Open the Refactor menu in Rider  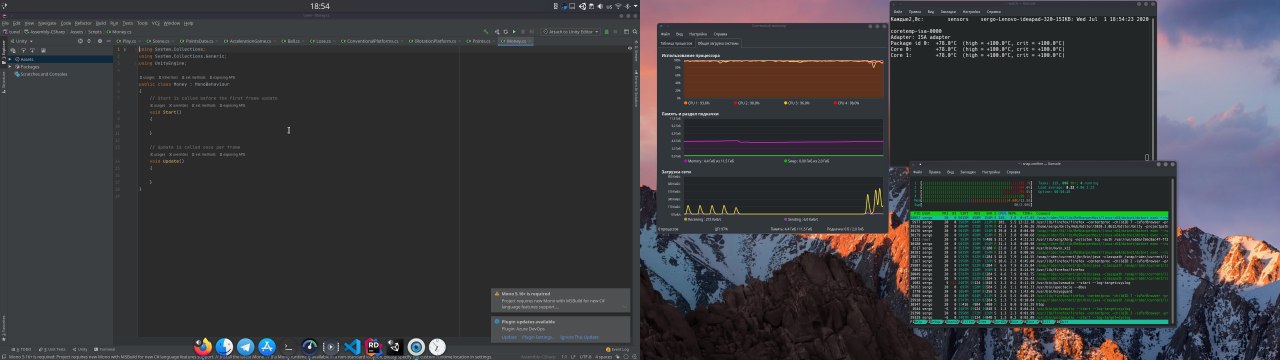pos(83,23)
